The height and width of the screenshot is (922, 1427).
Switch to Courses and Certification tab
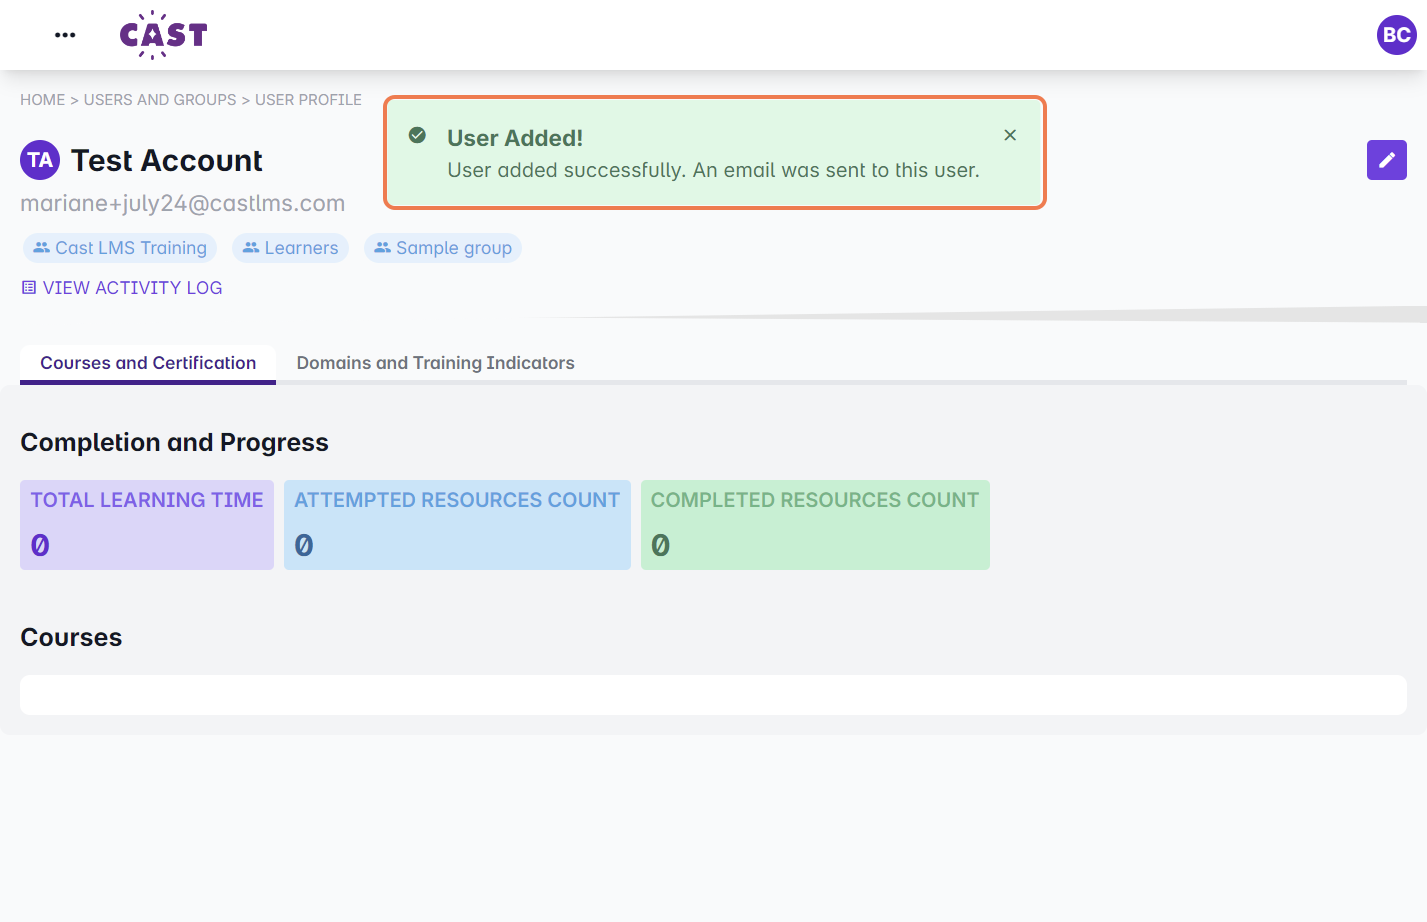[148, 363]
